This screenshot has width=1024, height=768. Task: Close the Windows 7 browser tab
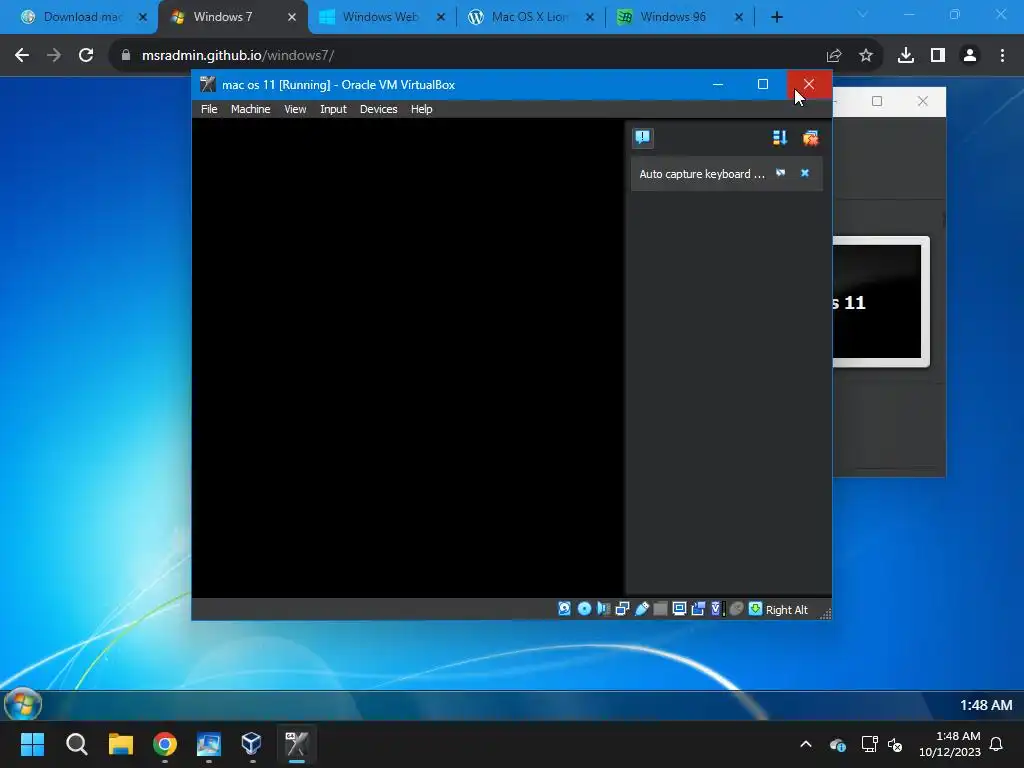(x=292, y=17)
